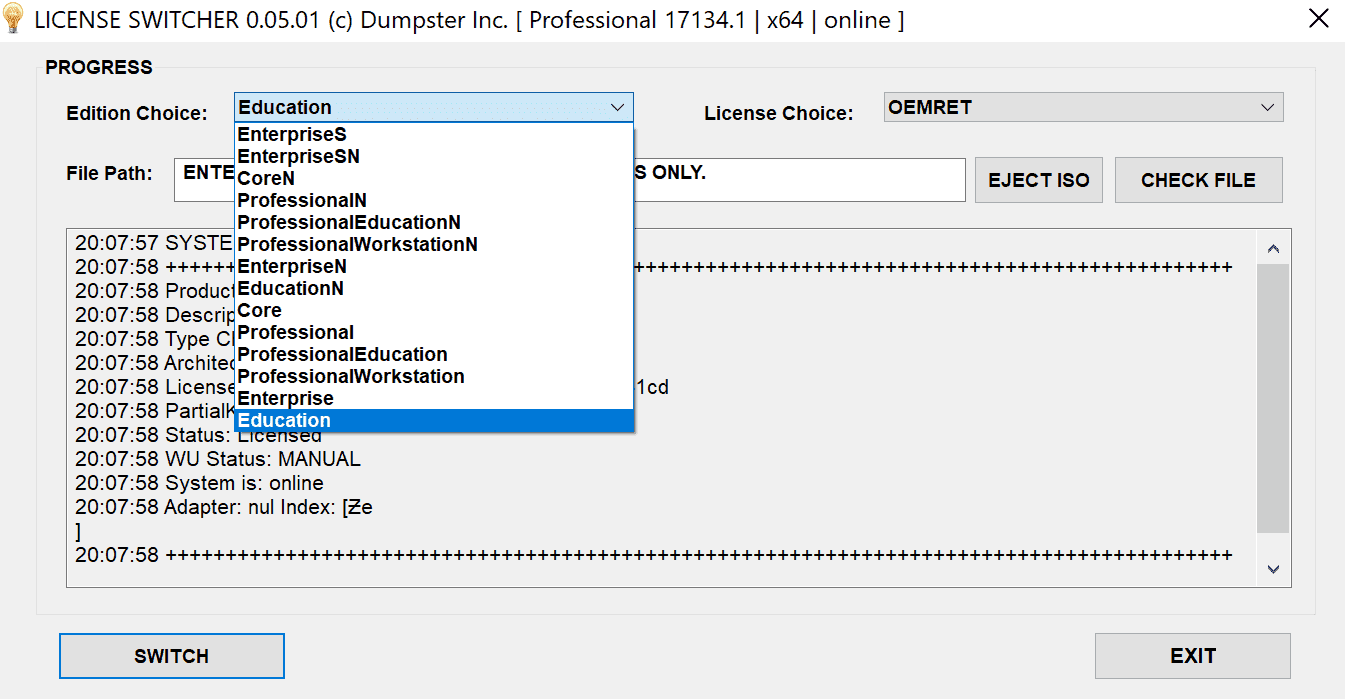The width and height of the screenshot is (1345, 699).
Task: Click the scrollbar down arrow on the log panel
Action: (x=1274, y=567)
